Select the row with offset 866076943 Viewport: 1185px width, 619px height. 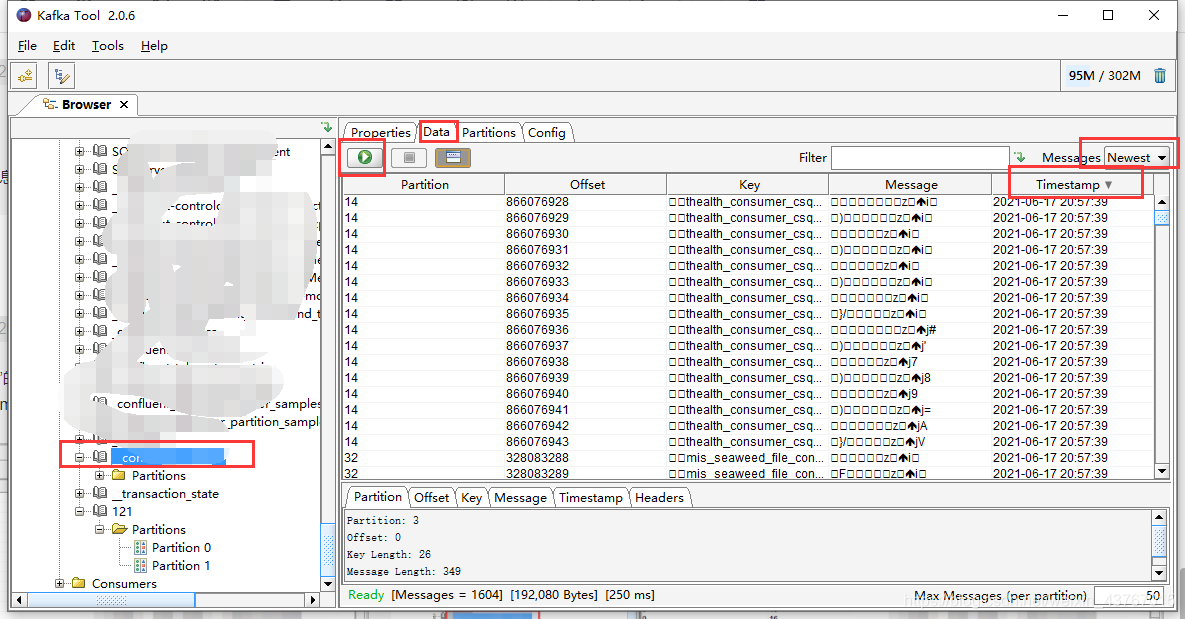pyautogui.click(x=748, y=441)
